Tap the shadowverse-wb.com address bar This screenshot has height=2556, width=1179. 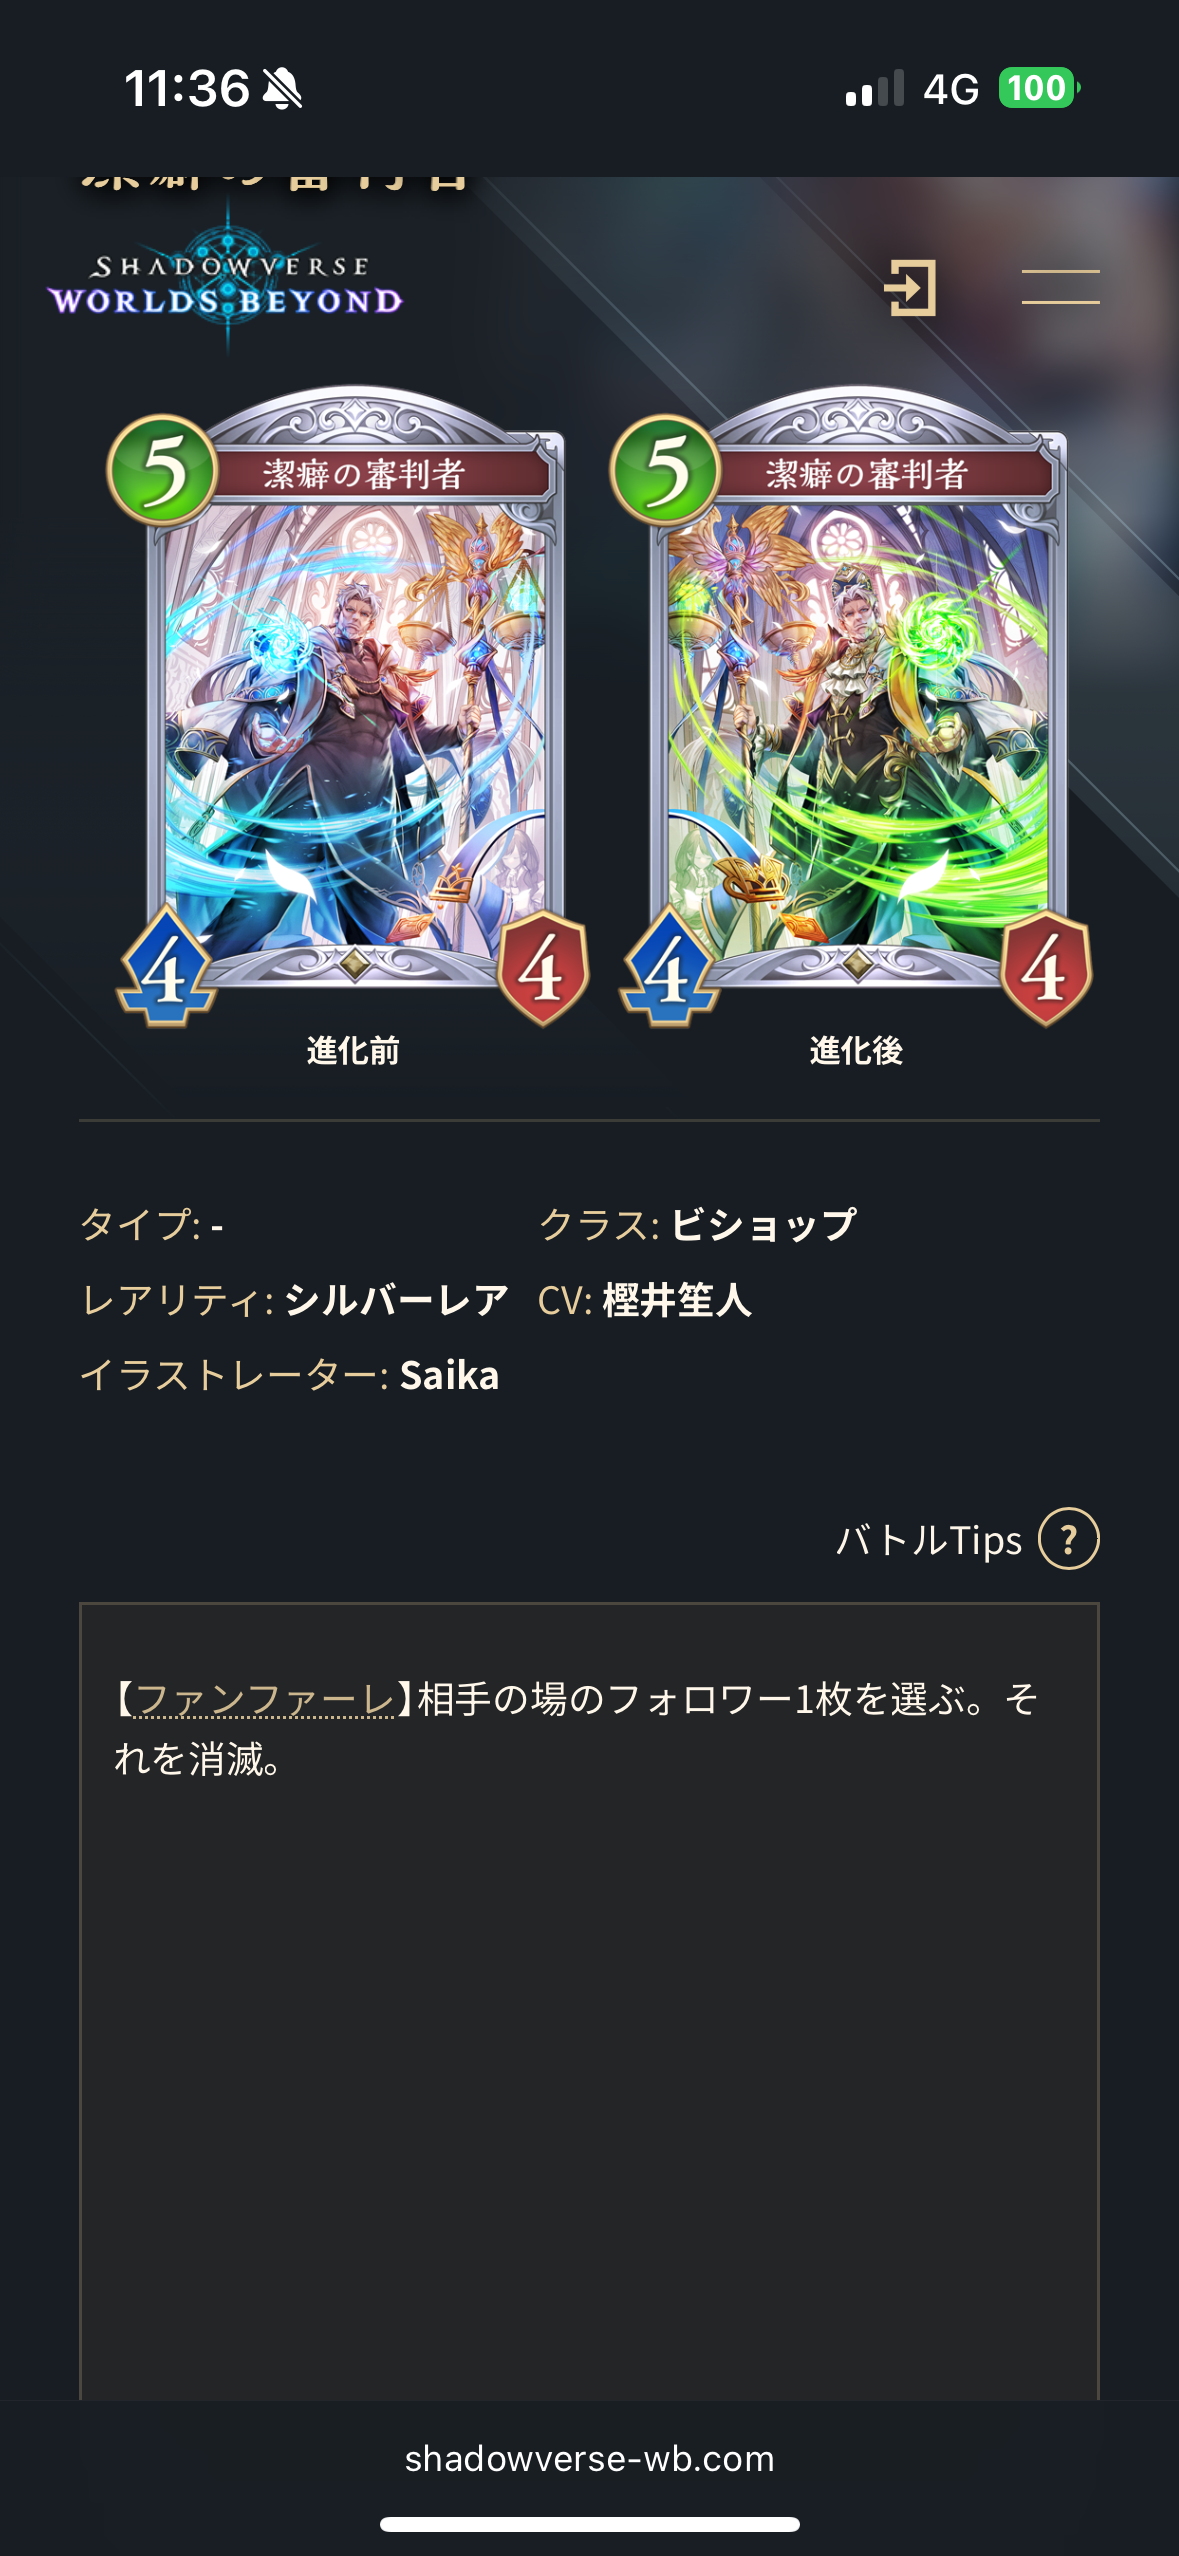click(589, 2458)
